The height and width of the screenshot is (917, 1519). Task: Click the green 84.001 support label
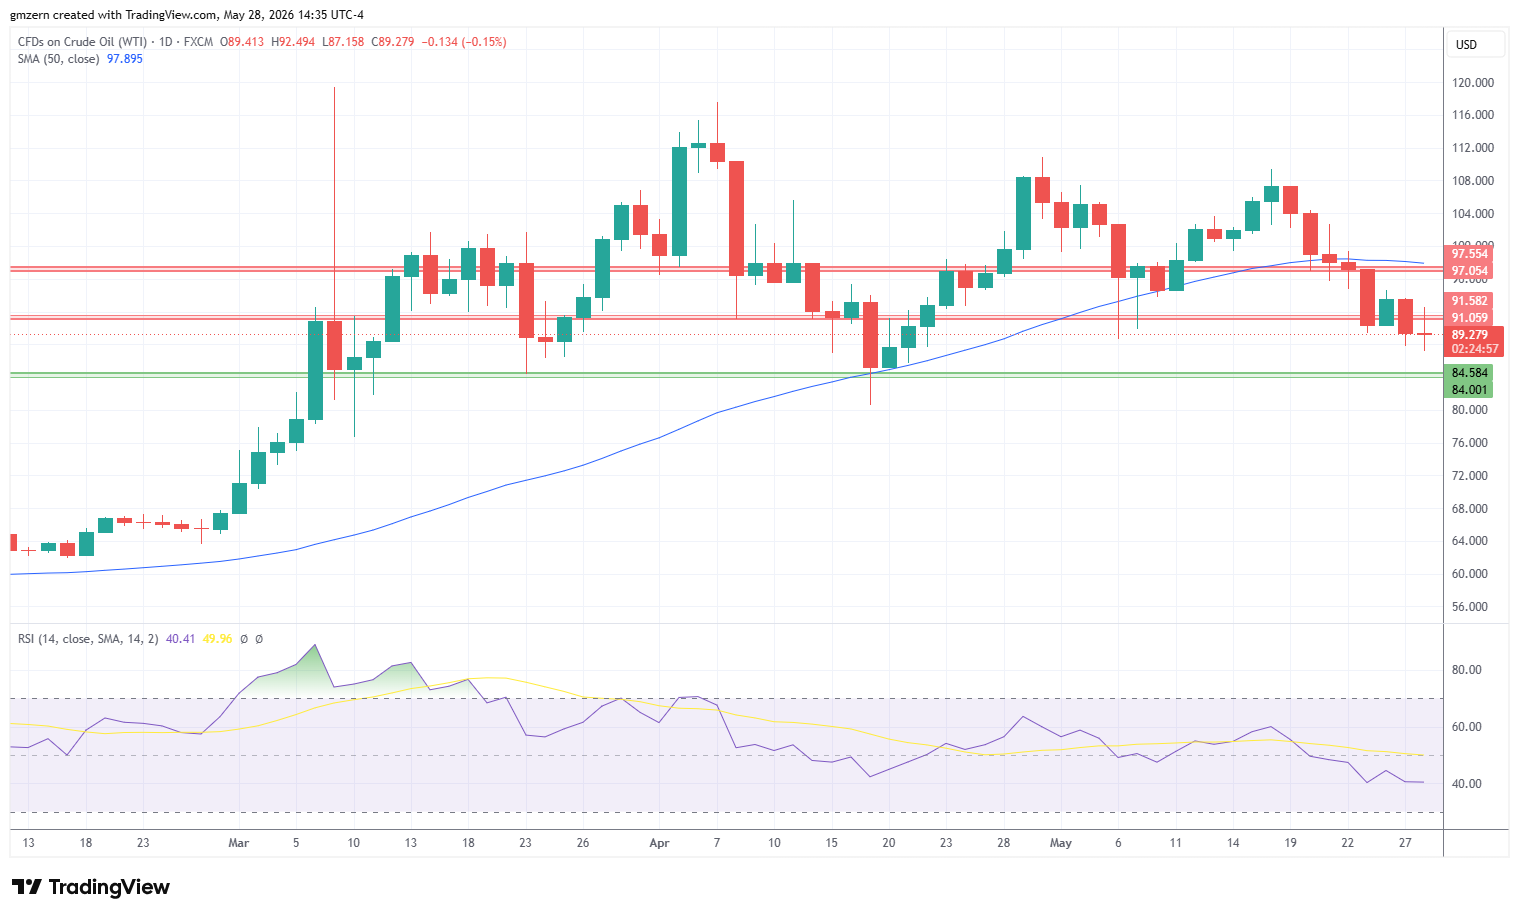click(x=1469, y=390)
